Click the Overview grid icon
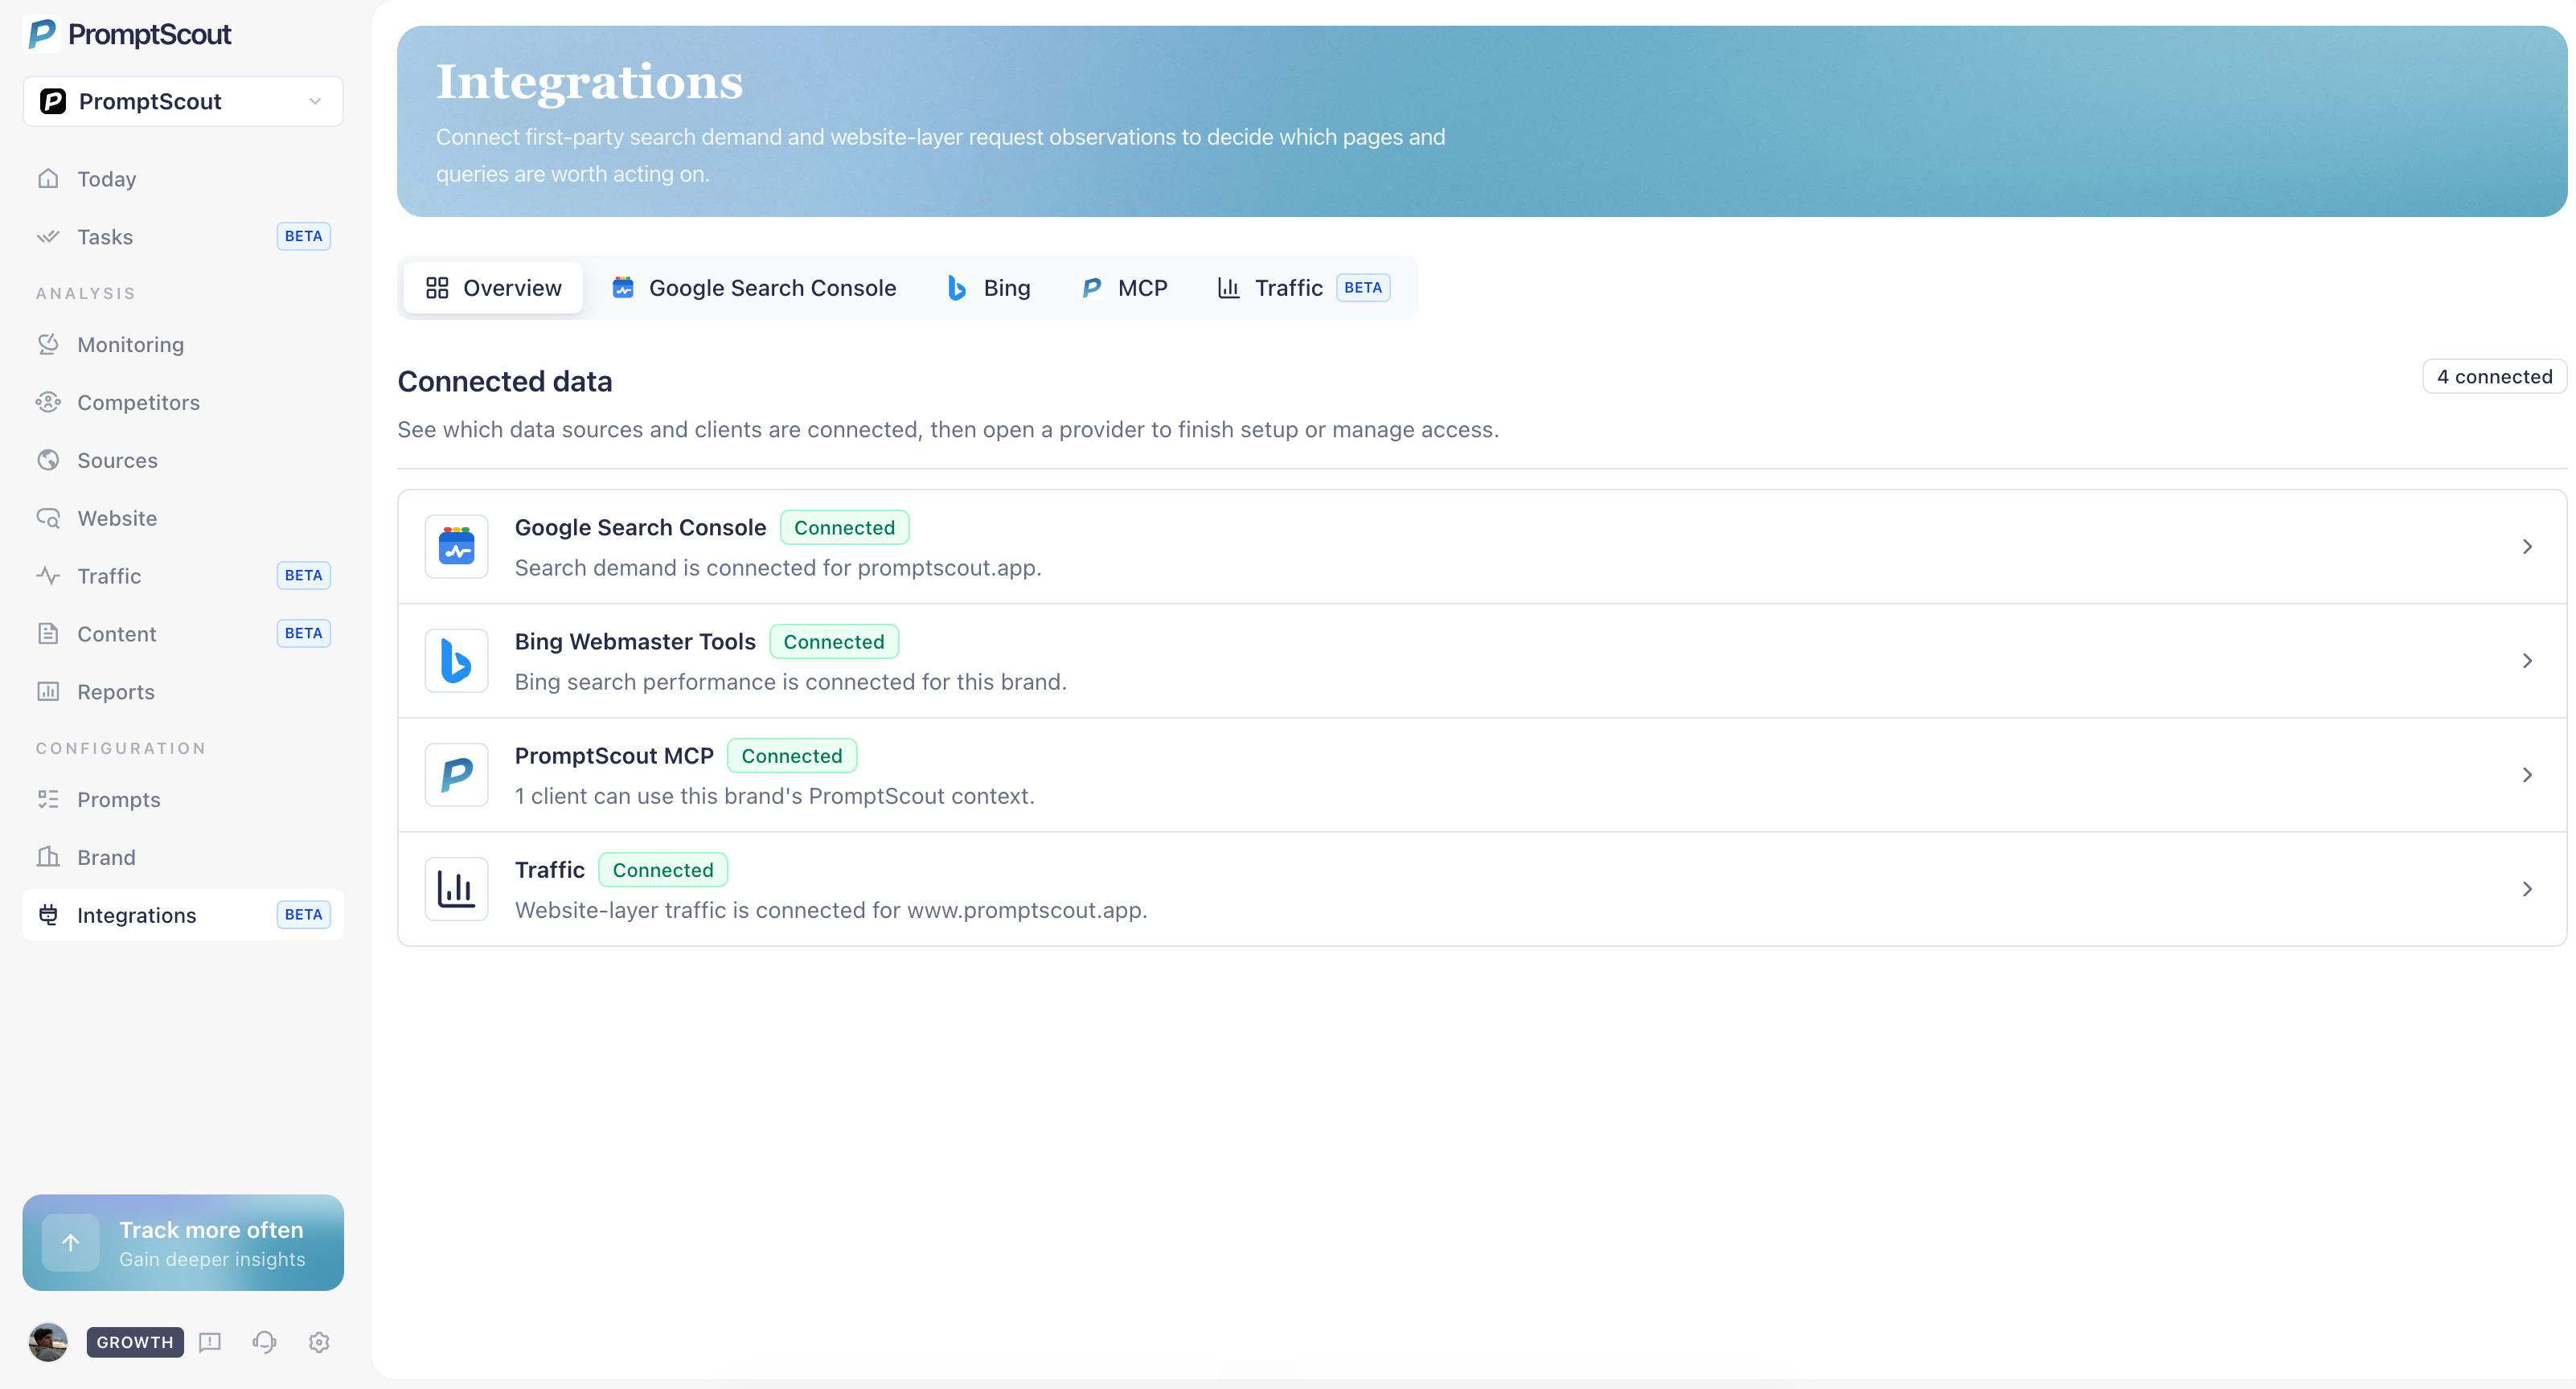 [x=437, y=288]
